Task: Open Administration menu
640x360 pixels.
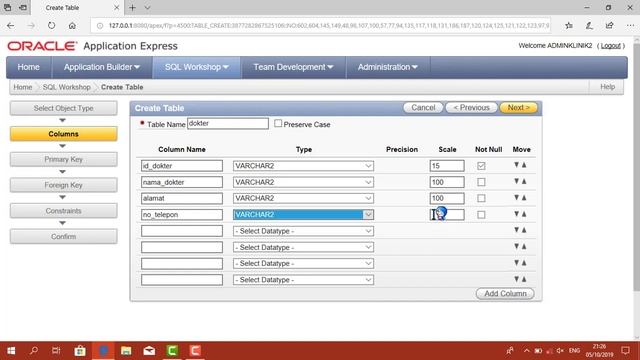Action: coord(388,67)
